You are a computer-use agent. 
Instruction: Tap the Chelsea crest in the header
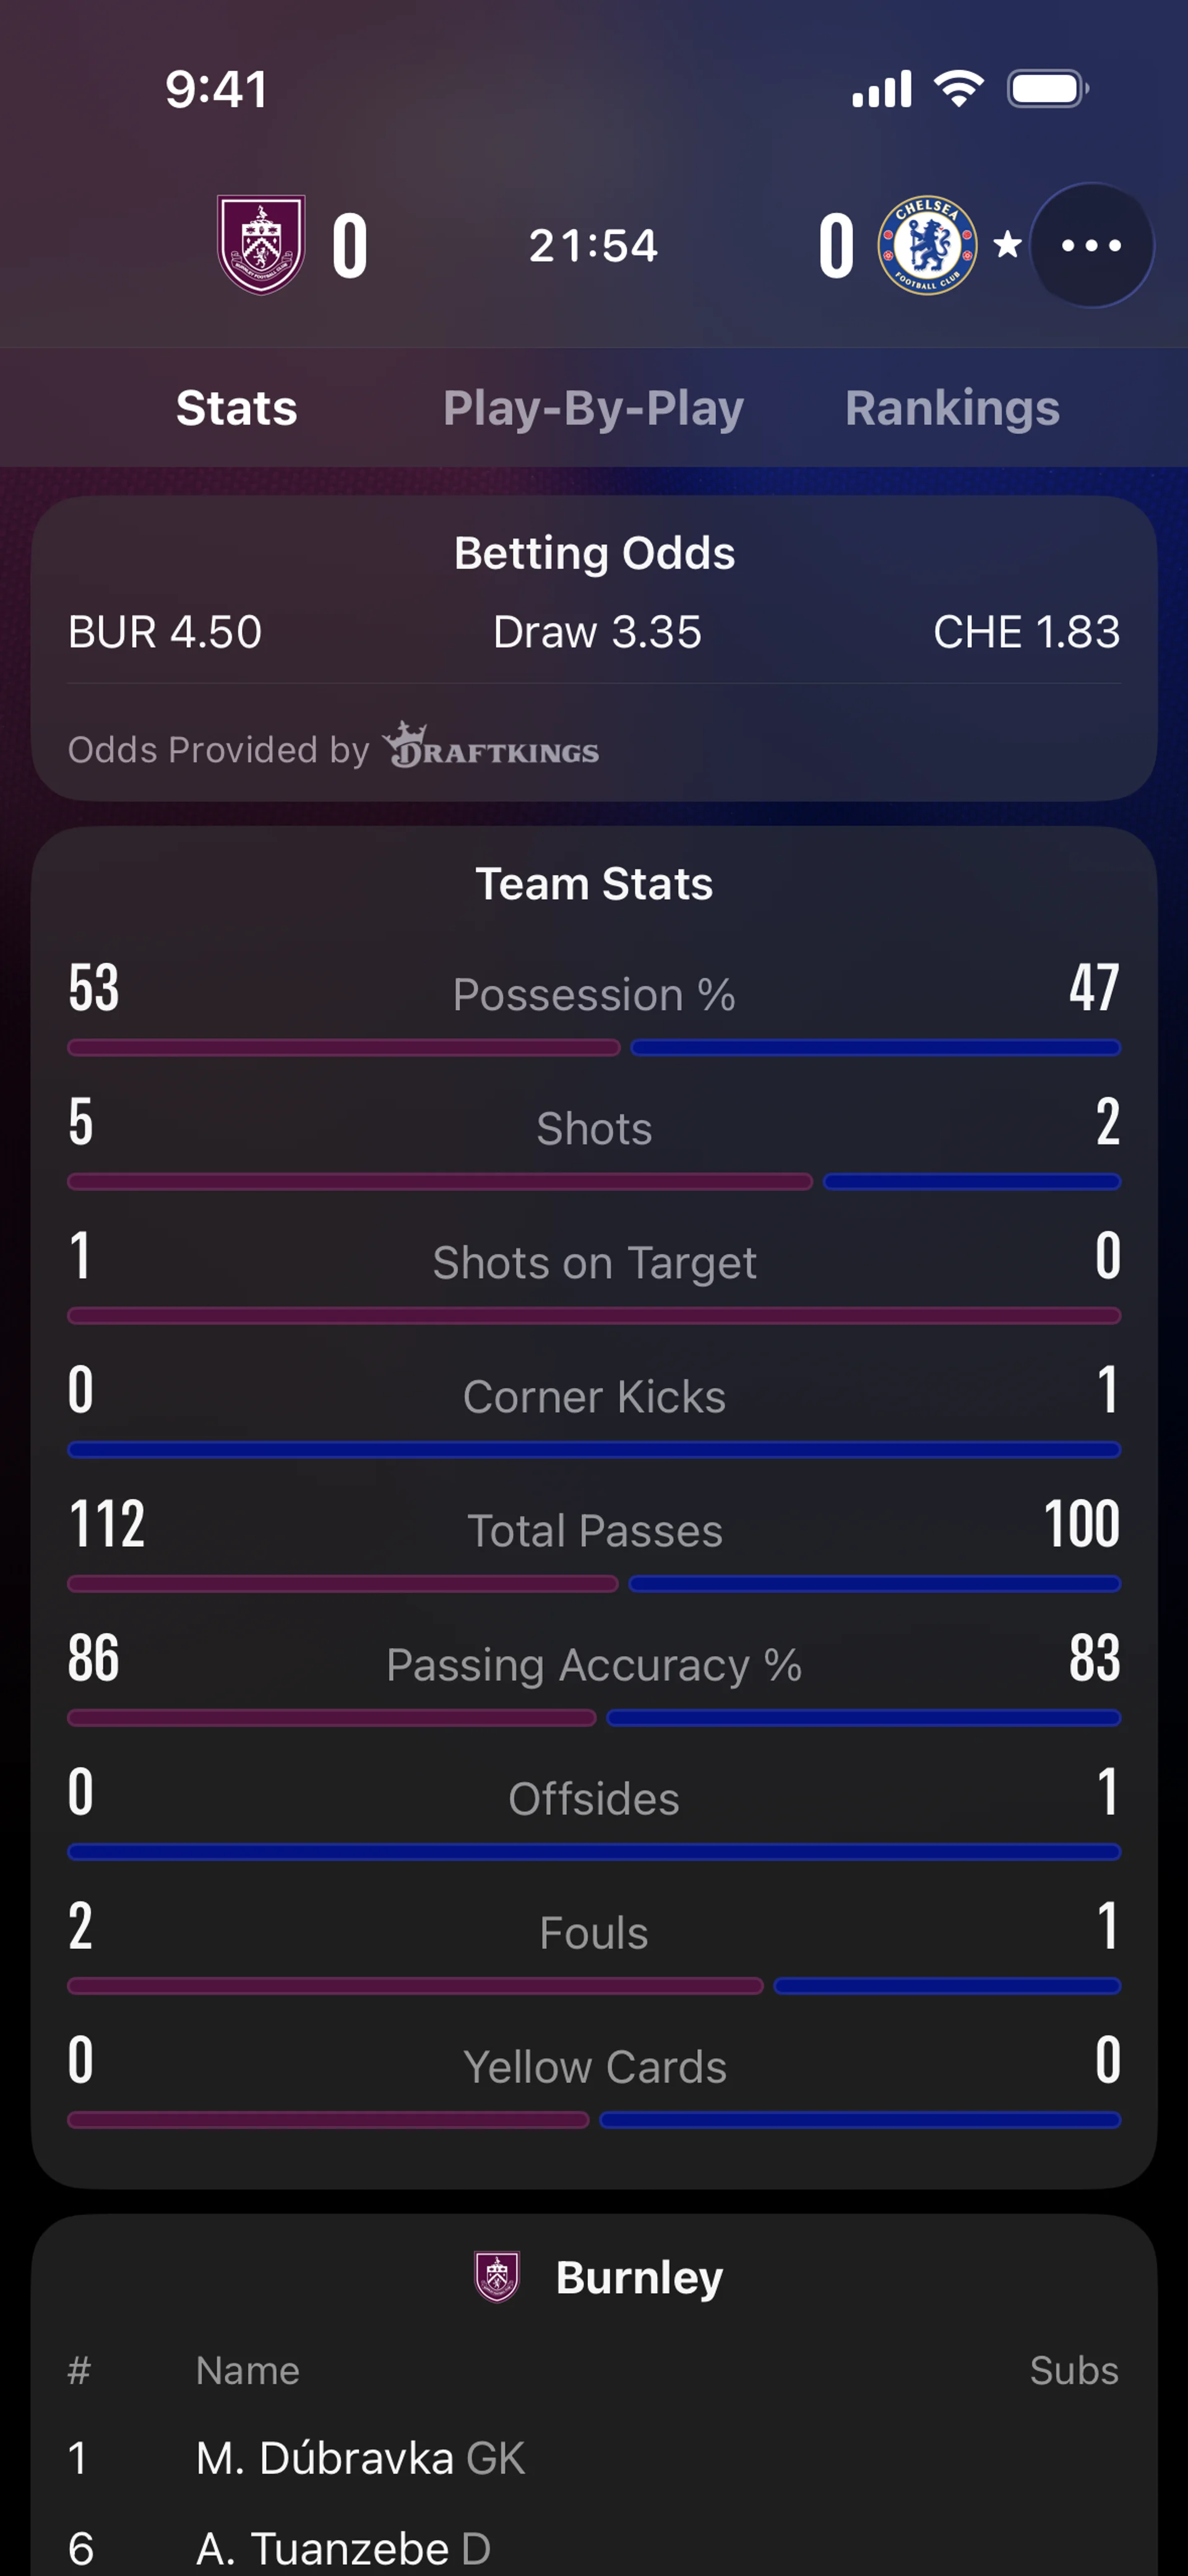click(927, 245)
